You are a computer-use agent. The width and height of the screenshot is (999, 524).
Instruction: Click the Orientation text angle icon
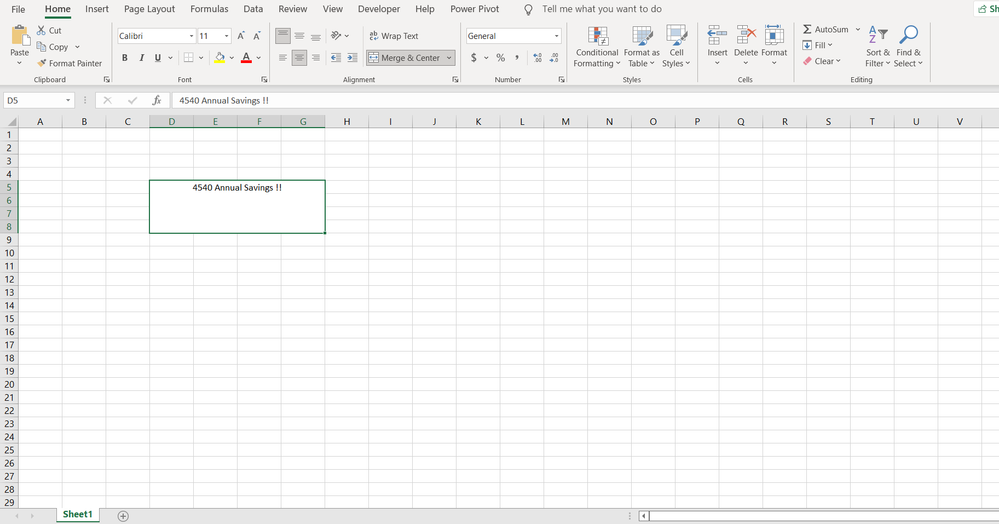(x=336, y=36)
